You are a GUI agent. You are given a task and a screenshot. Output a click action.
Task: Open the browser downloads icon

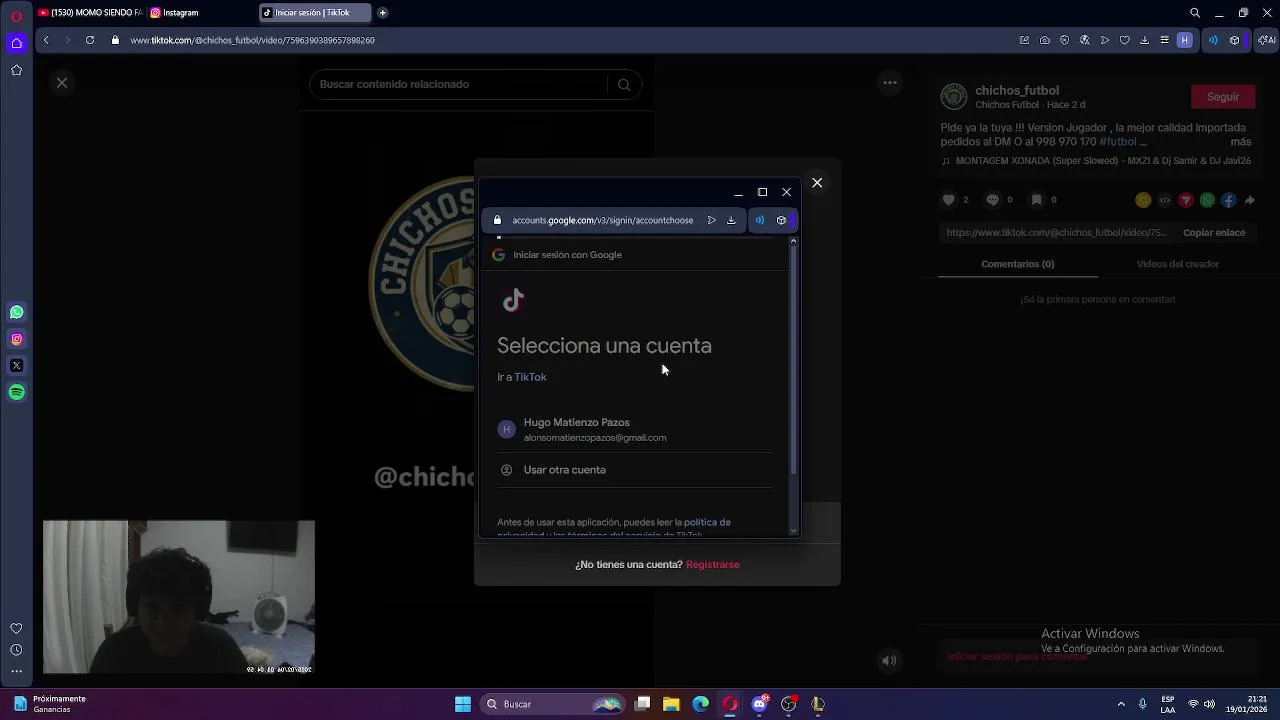tap(1145, 40)
